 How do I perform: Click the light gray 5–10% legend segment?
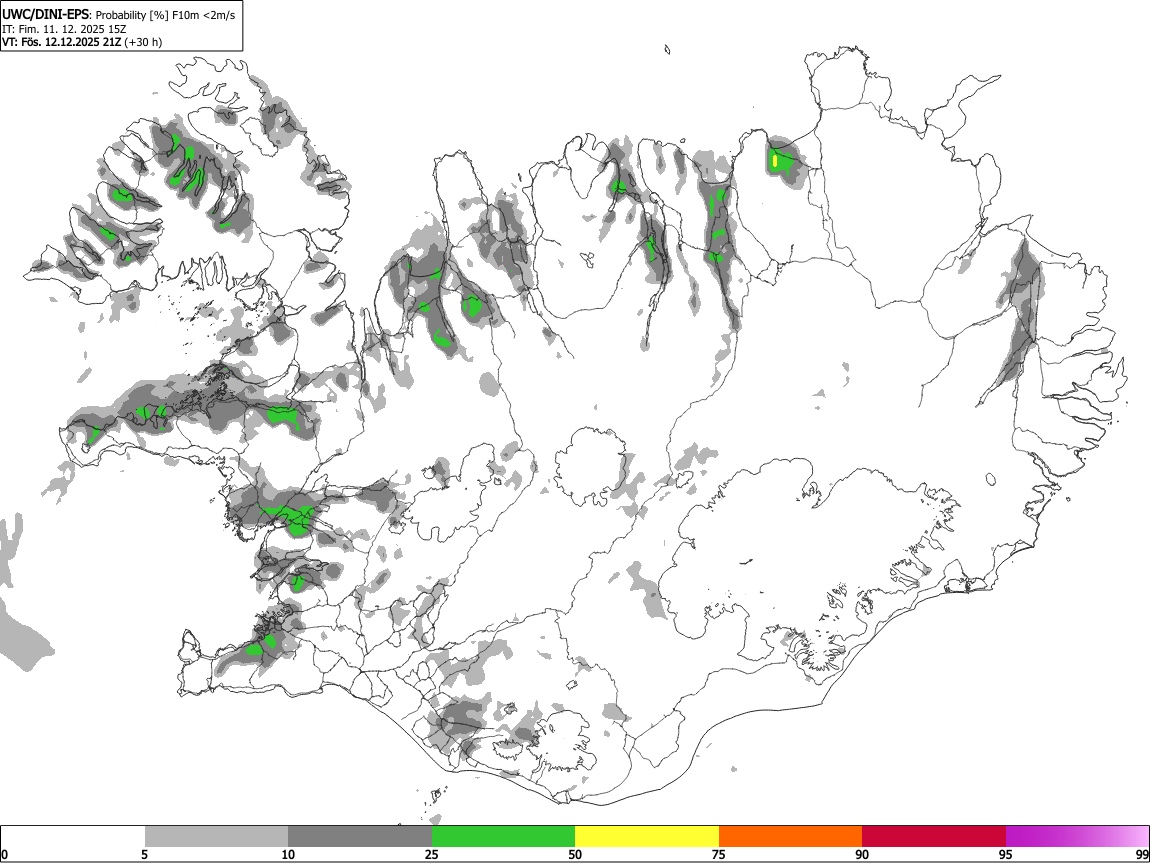tap(216, 837)
